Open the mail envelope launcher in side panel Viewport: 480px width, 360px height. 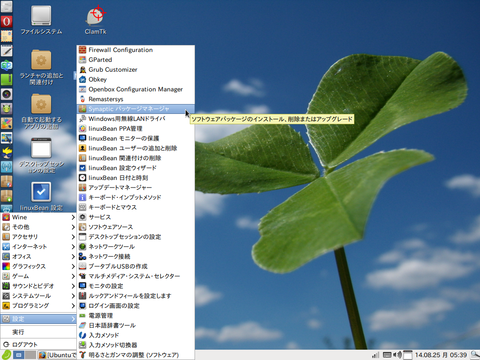[6, 36]
